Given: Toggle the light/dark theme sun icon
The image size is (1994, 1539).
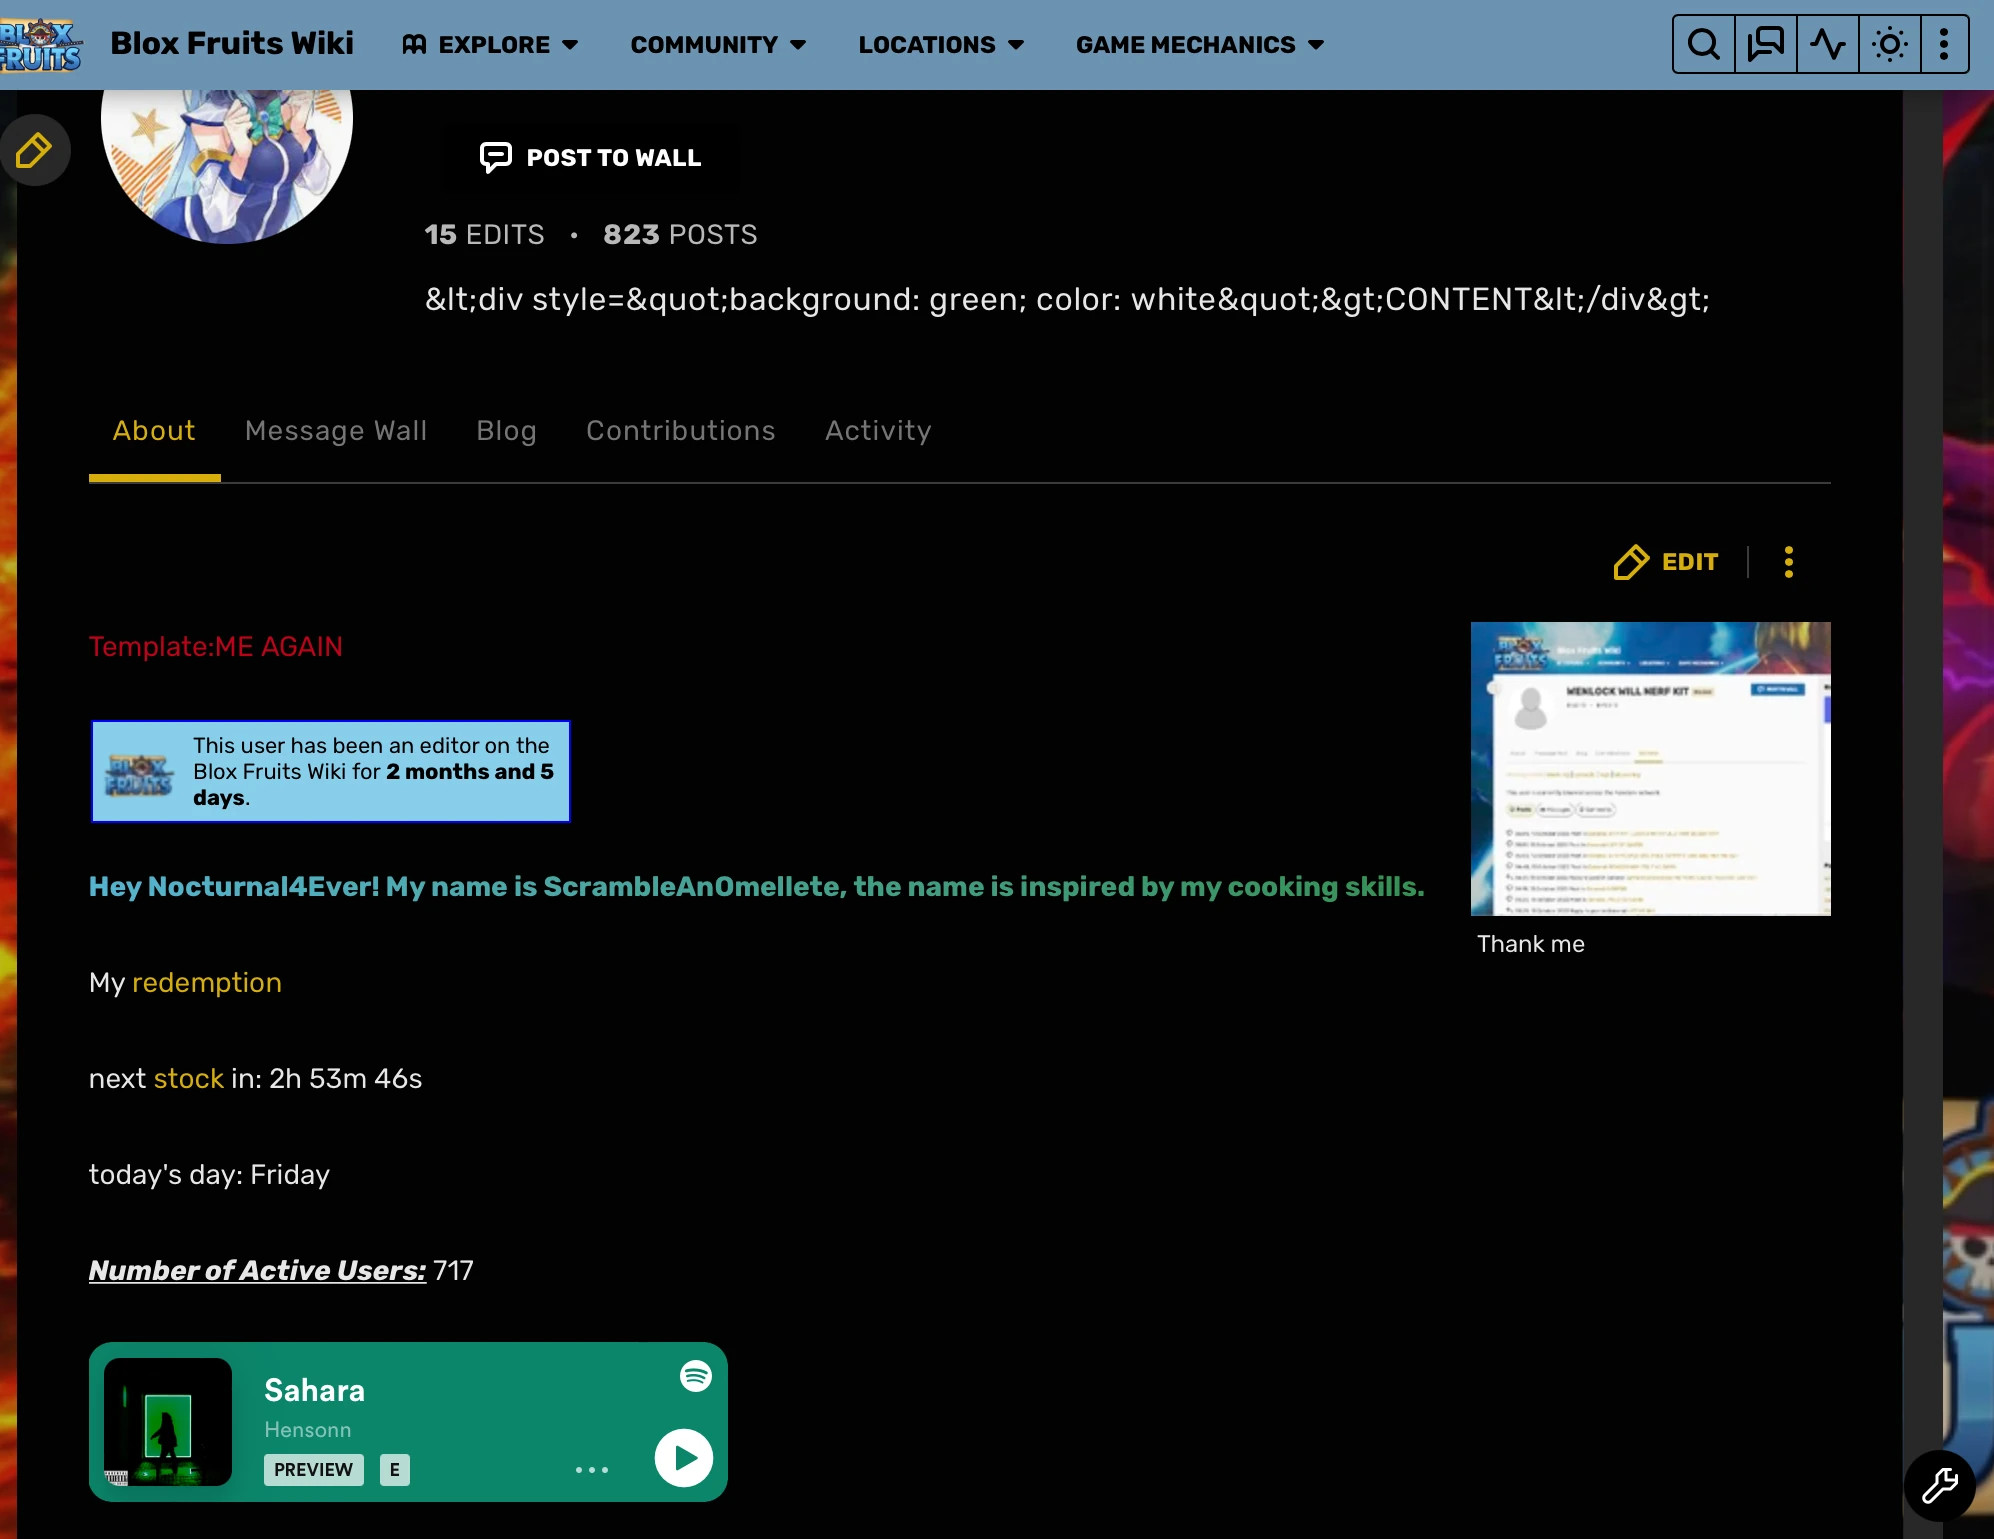Looking at the screenshot, I should click(x=1889, y=44).
